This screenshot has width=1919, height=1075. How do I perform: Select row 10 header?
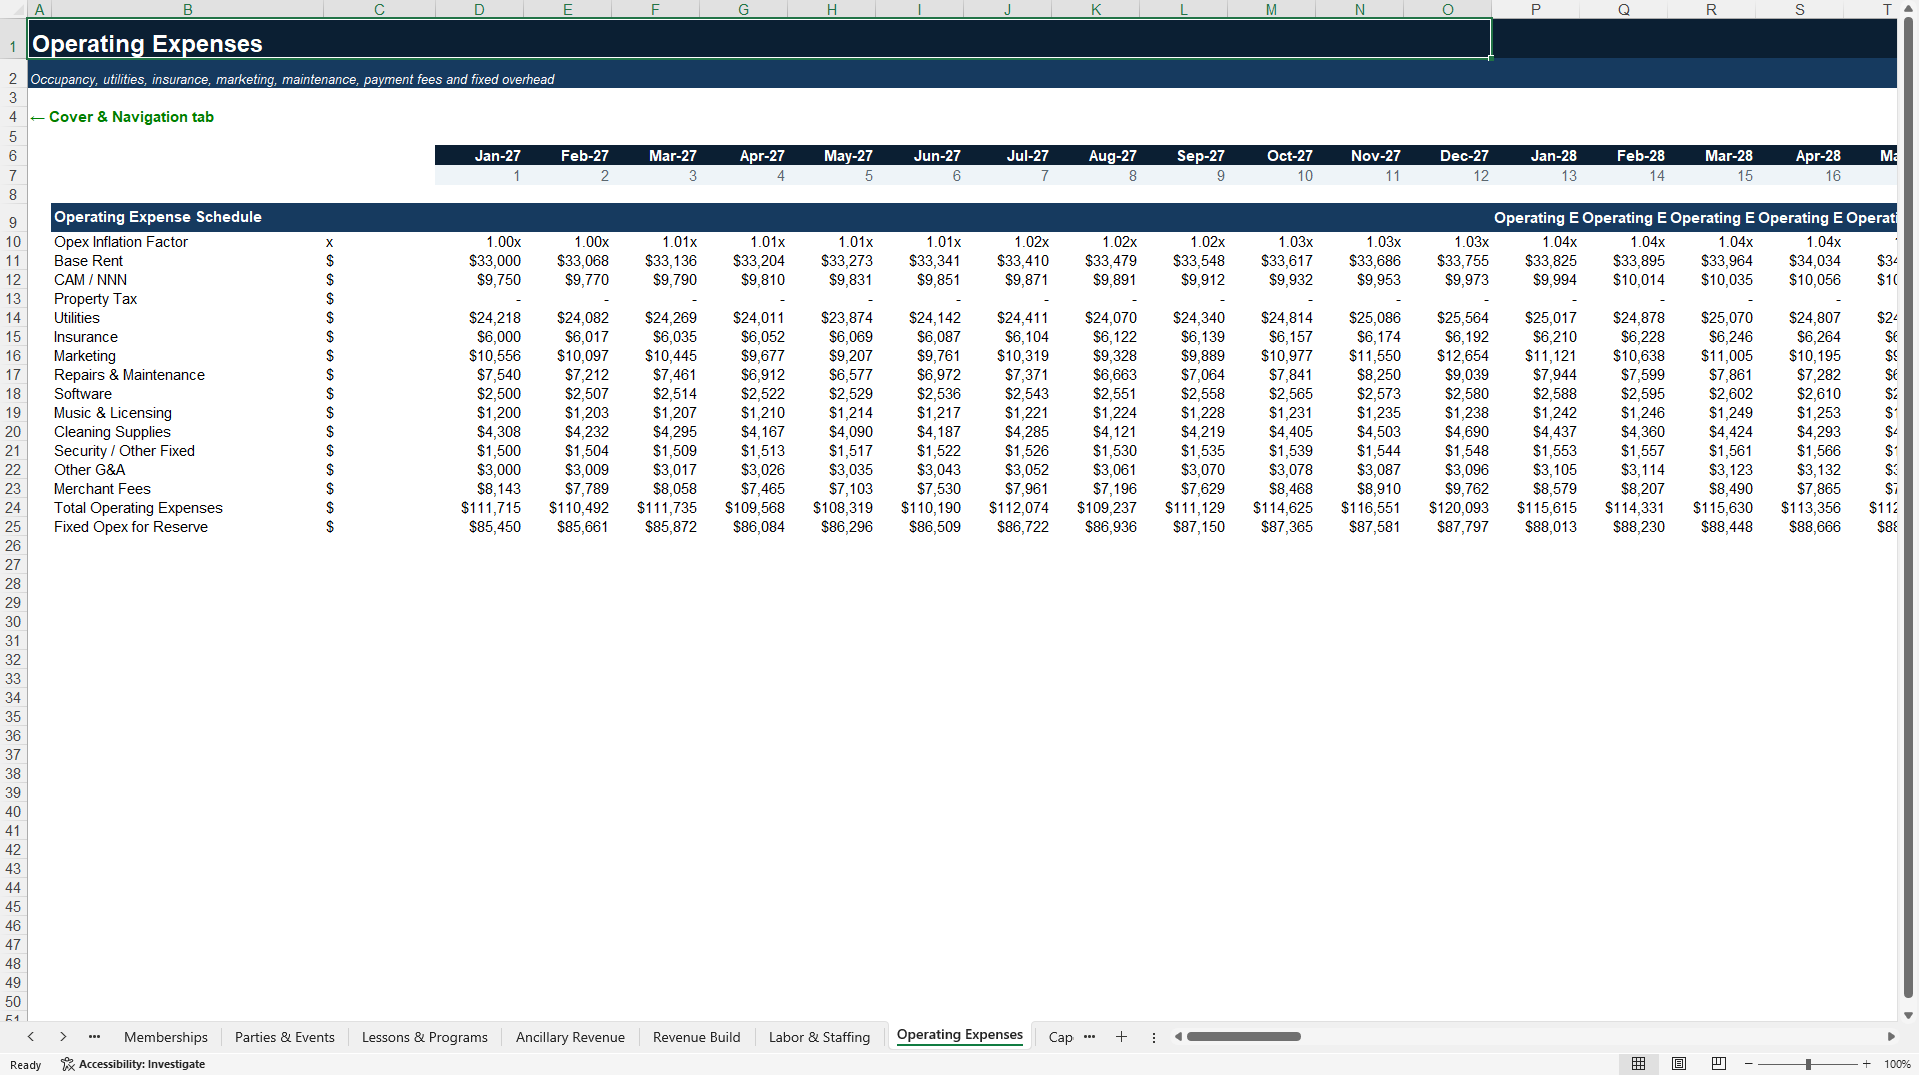coord(13,242)
